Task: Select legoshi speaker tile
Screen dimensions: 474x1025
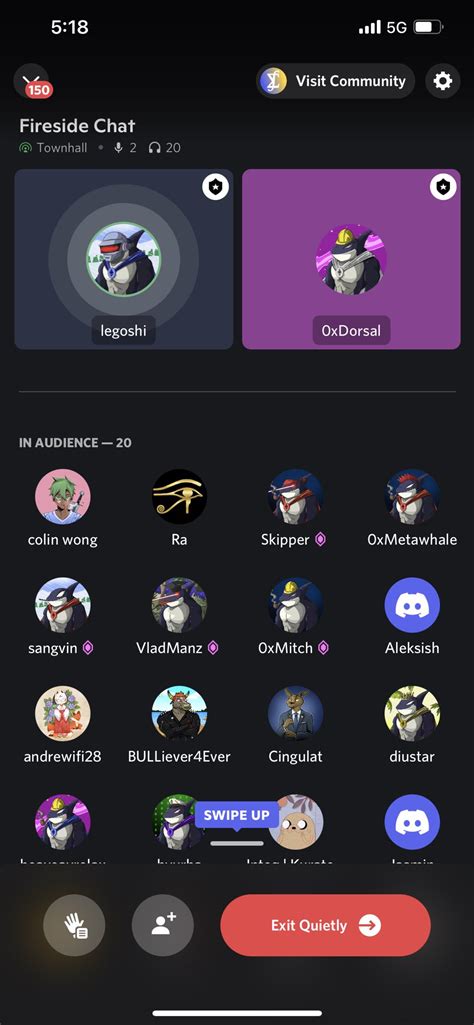Action: [x=124, y=259]
